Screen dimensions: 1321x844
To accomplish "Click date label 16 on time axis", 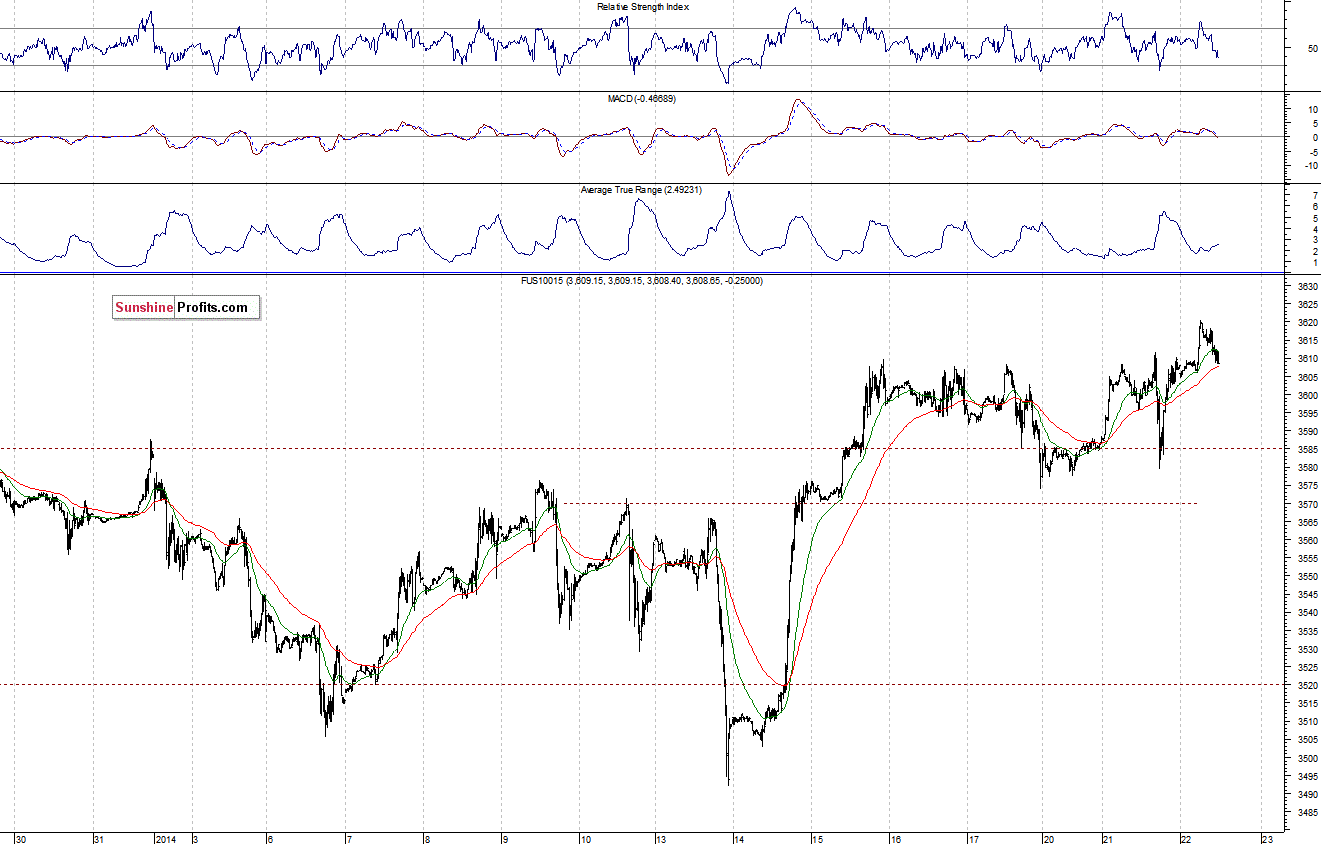I will (x=896, y=838).
